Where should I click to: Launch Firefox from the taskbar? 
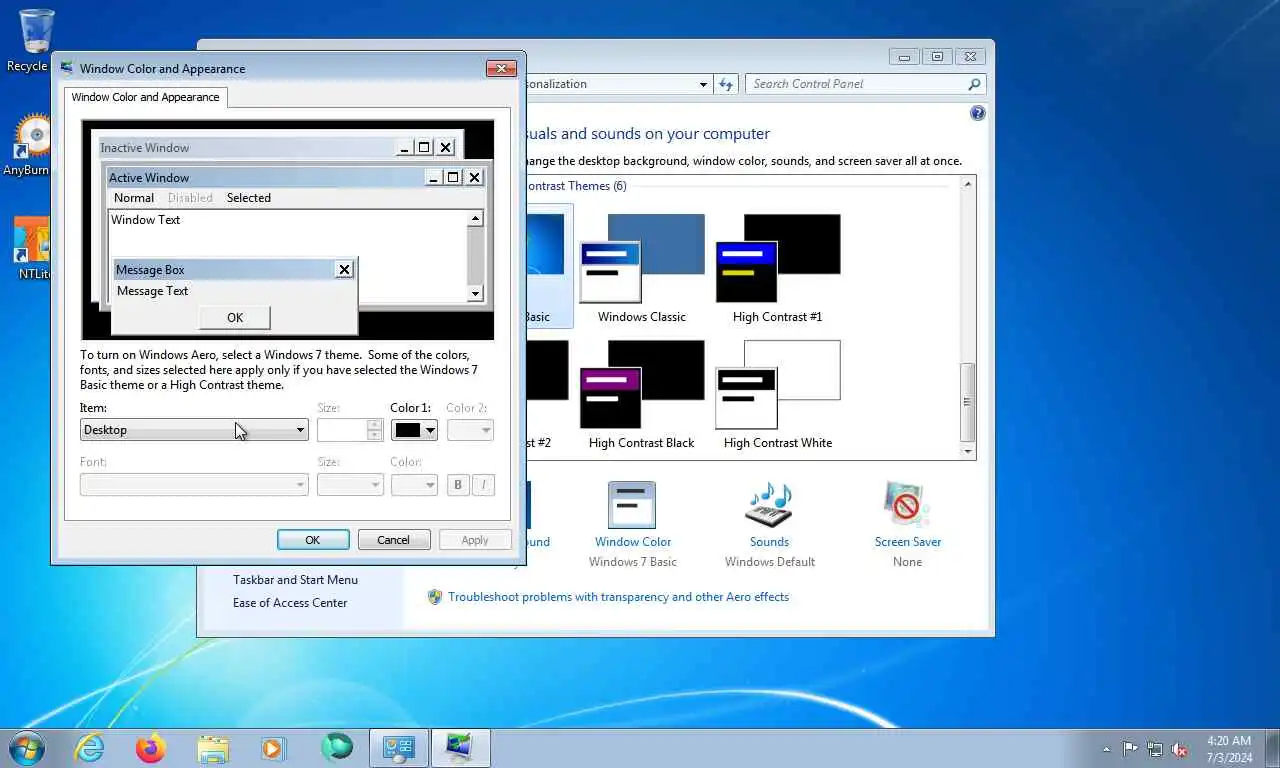tap(151, 748)
